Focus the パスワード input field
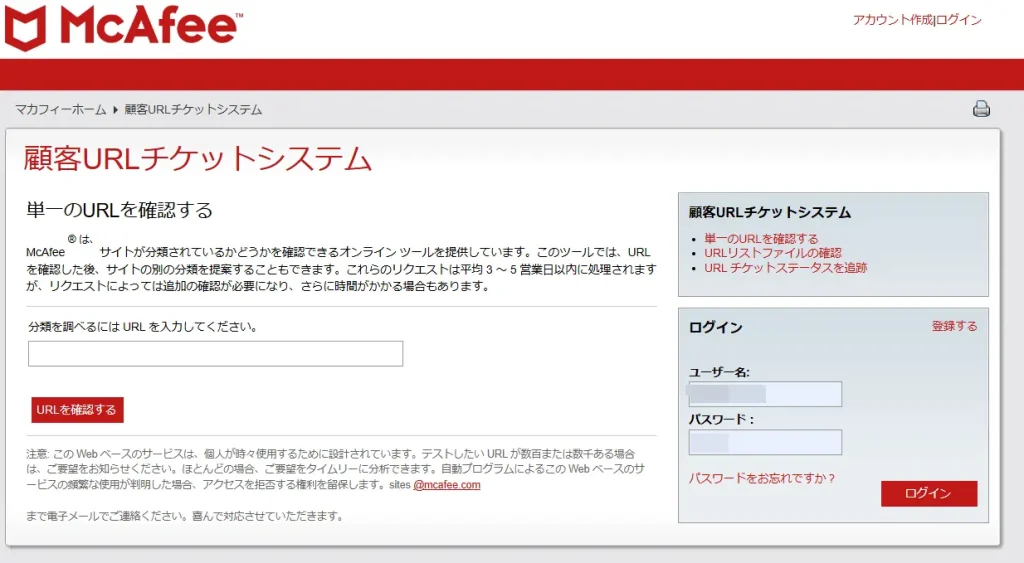The height and width of the screenshot is (563, 1024). pos(765,442)
